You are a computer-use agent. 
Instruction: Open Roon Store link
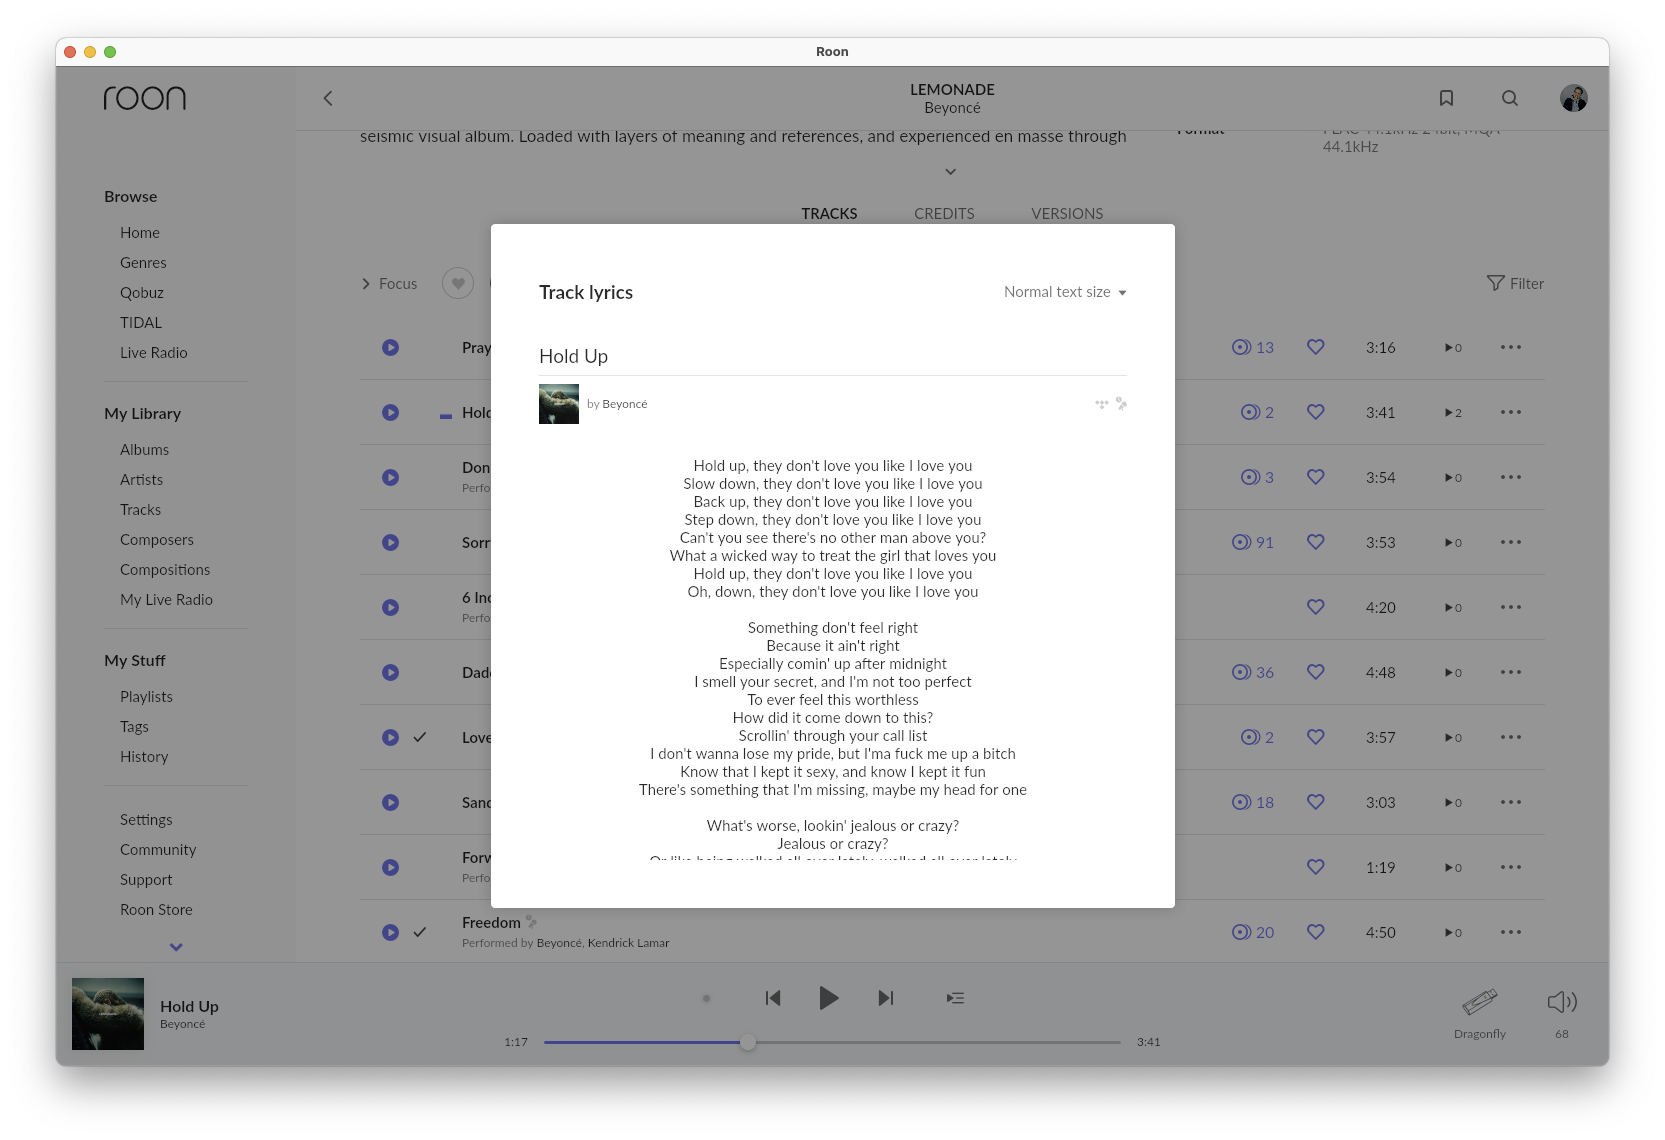coord(156,909)
